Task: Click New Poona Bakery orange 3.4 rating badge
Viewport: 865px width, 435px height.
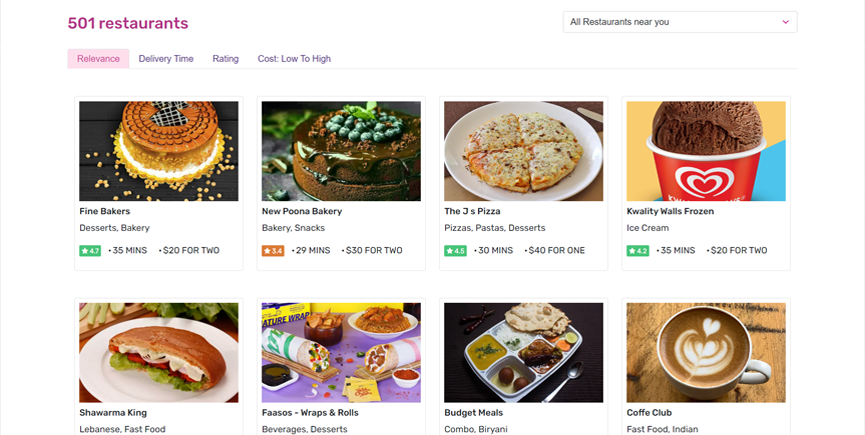Action: pos(273,251)
